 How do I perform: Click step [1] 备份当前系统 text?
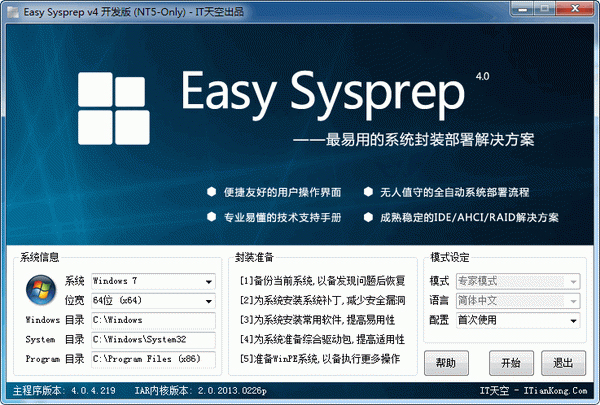[x=323, y=281]
